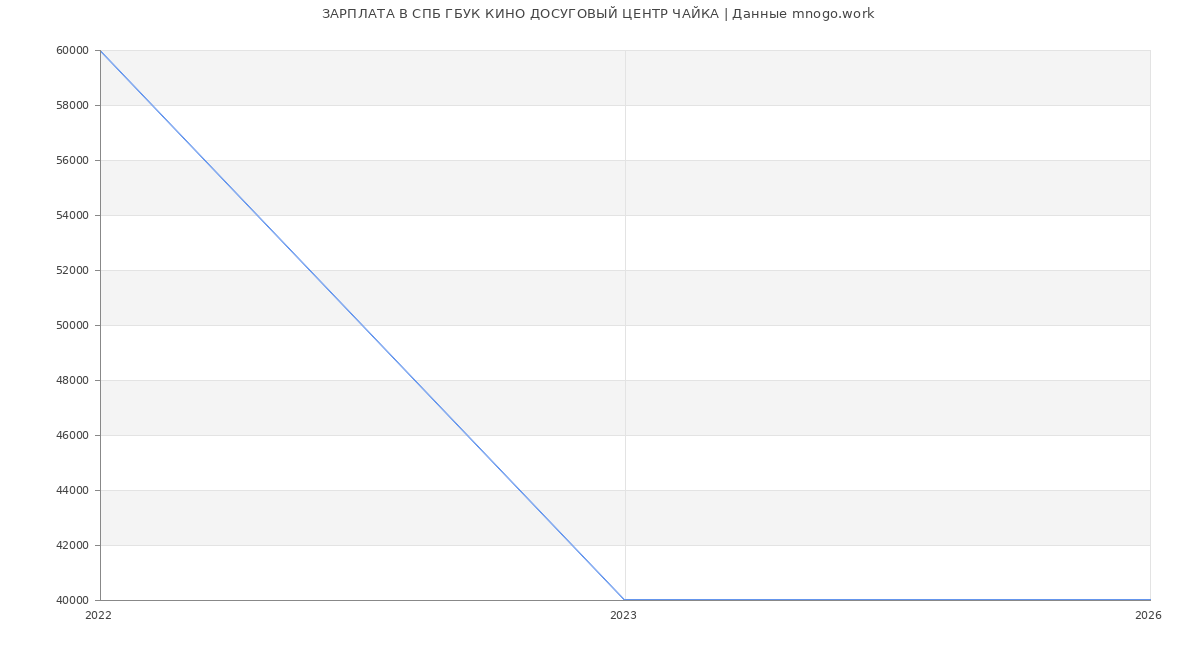This screenshot has height=650, width=1200.
Task: Click the chart title text at the top
Action: (598, 14)
